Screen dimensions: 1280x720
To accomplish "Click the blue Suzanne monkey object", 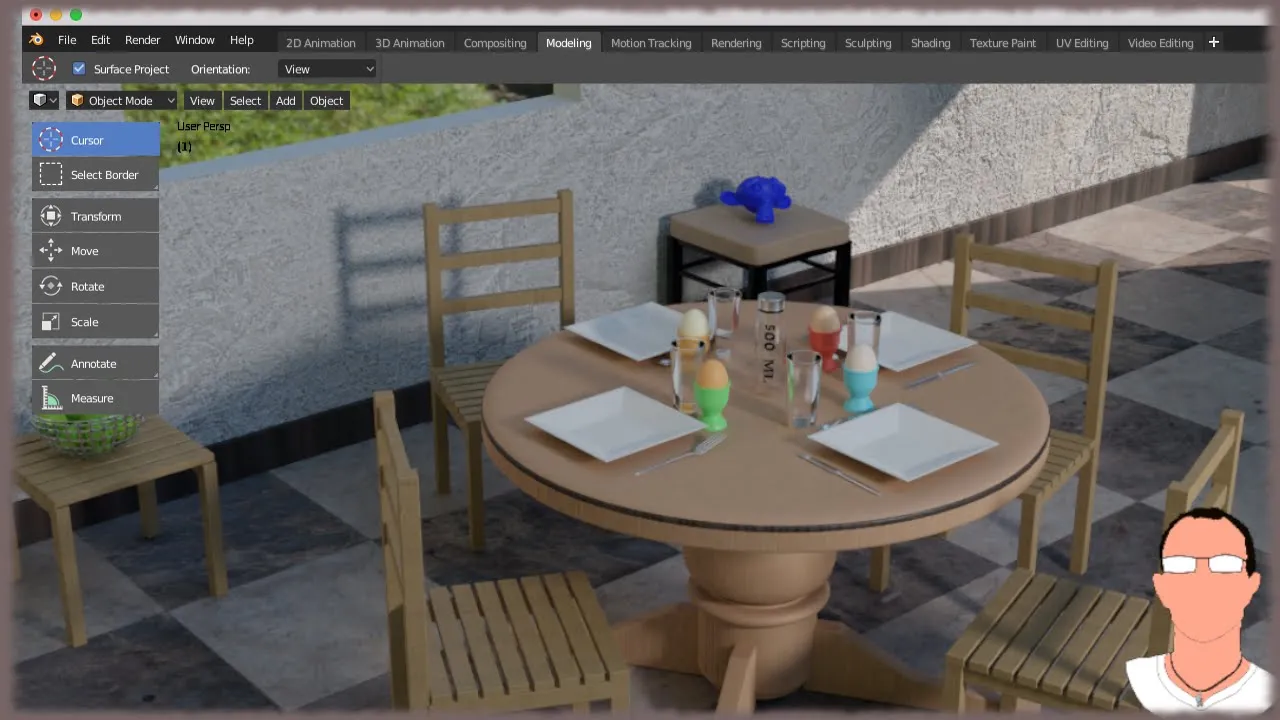I will click(x=758, y=198).
